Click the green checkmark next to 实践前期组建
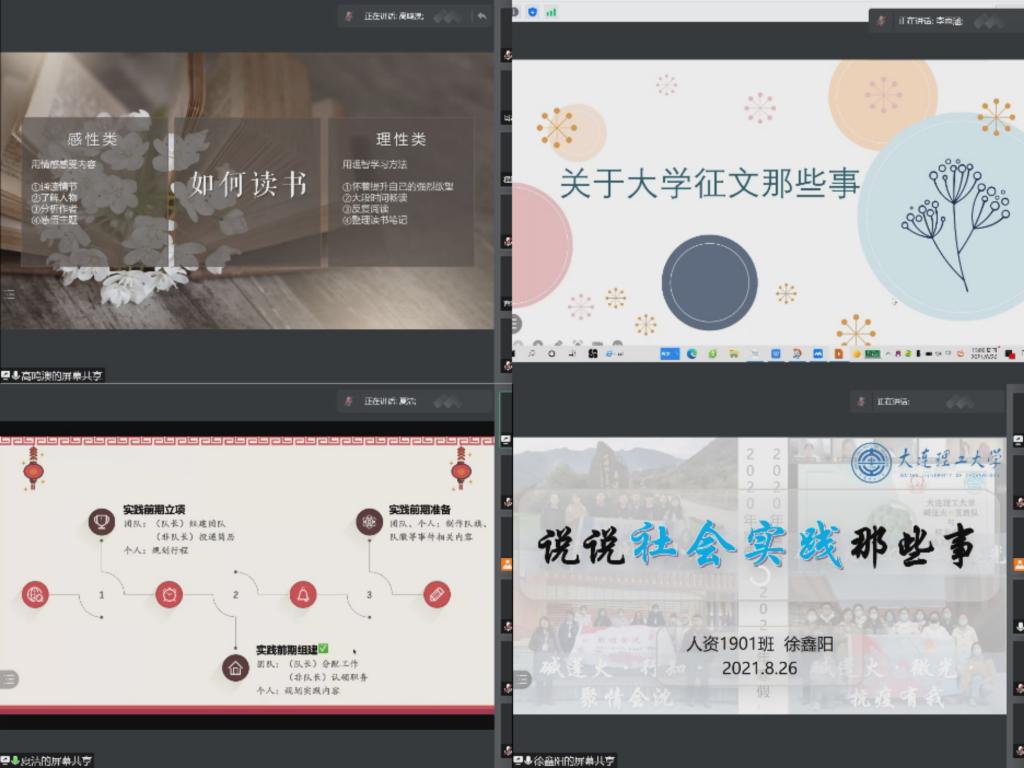 point(323,648)
